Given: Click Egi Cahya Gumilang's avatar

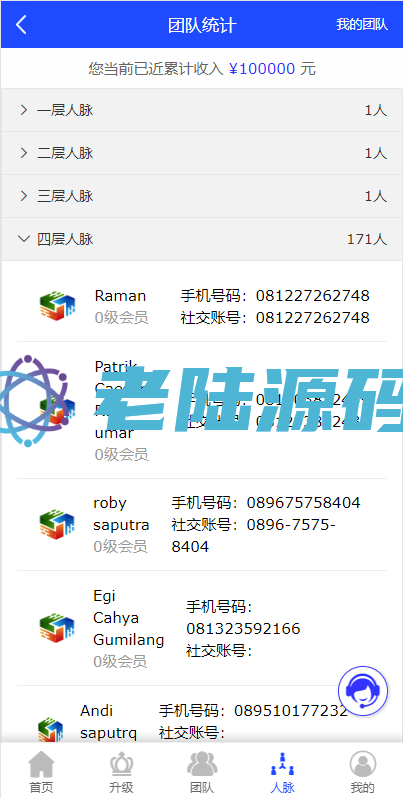Looking at the screenshot, I should coord(57,628).
